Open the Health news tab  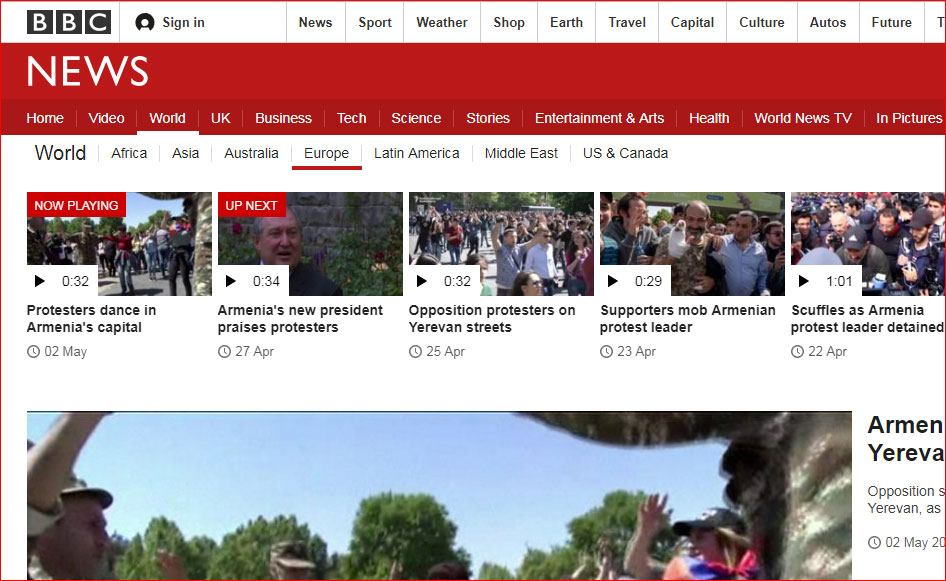[x=710, y=118]
